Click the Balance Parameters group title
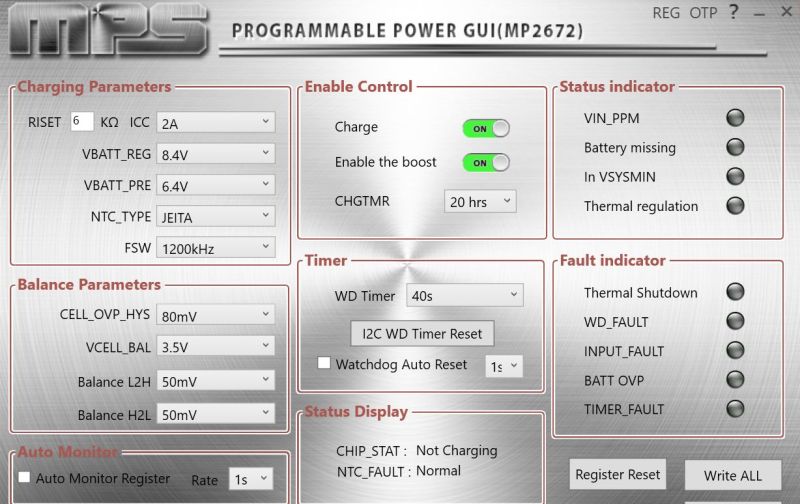Image resolution: width=800 pixels, height=504 pixels. click(89, 284)
